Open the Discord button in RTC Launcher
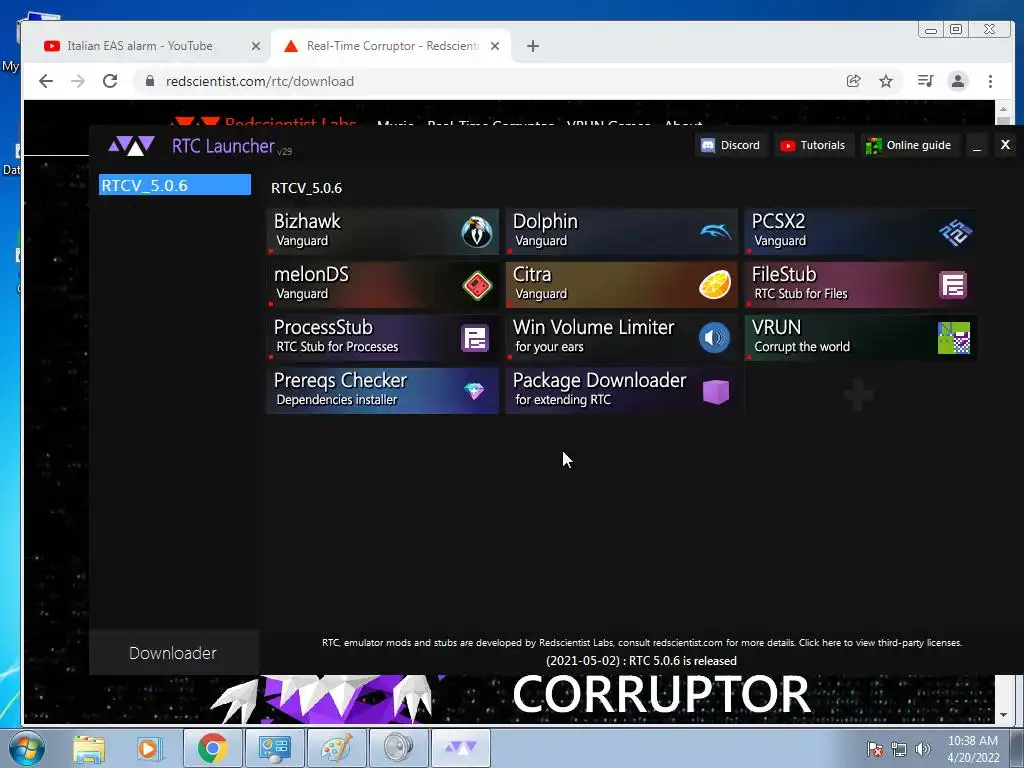Screen dimensions: 1024x768 730,145
